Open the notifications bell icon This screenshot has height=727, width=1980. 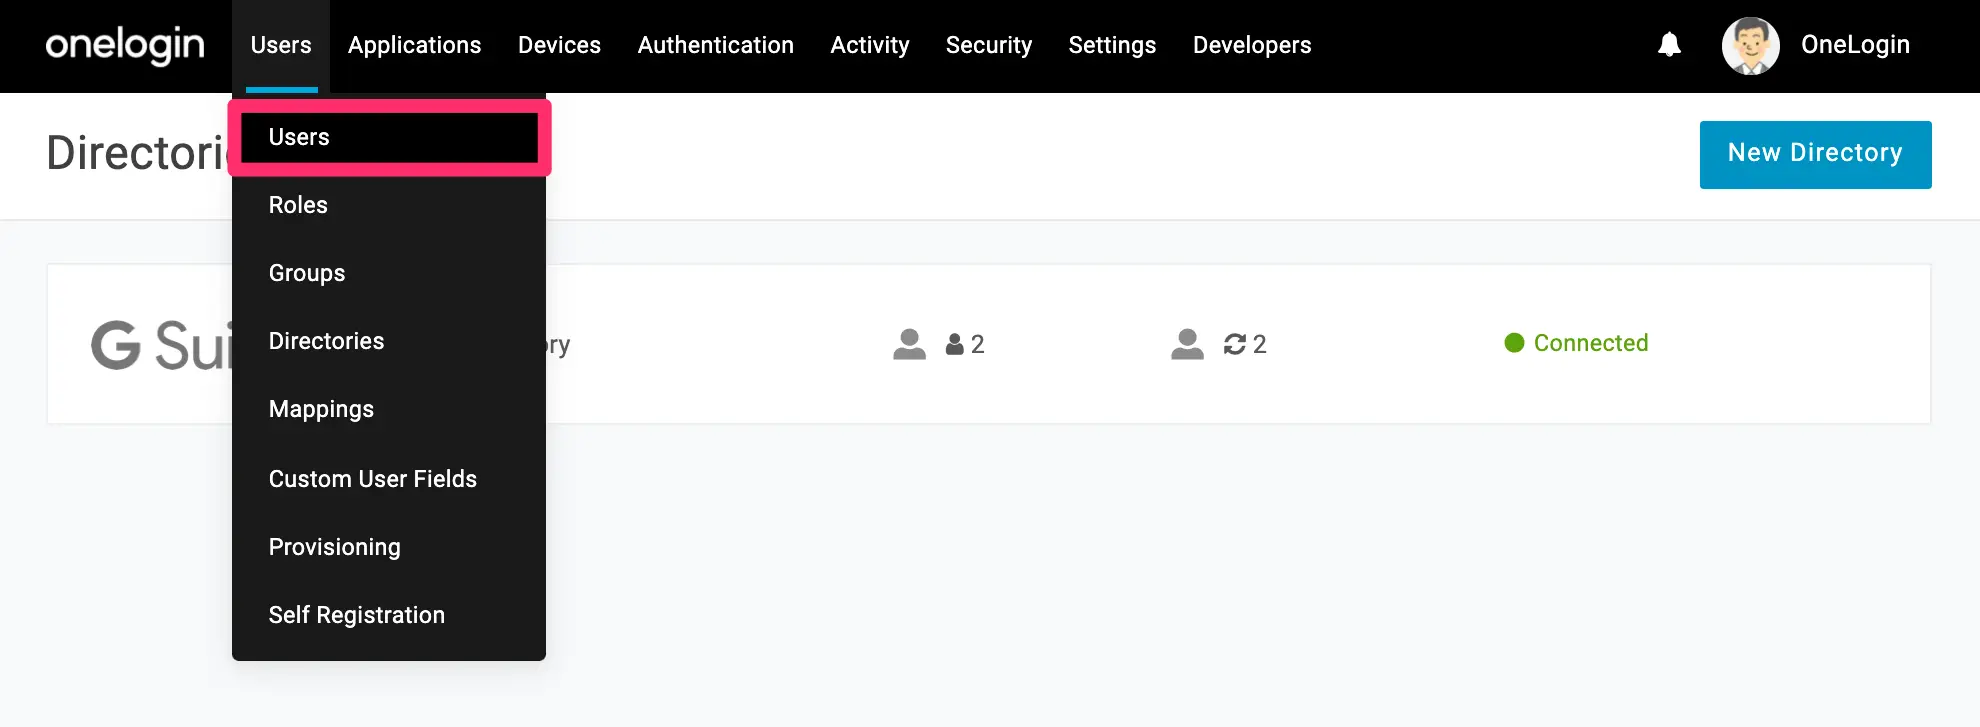pos(1669,45)
